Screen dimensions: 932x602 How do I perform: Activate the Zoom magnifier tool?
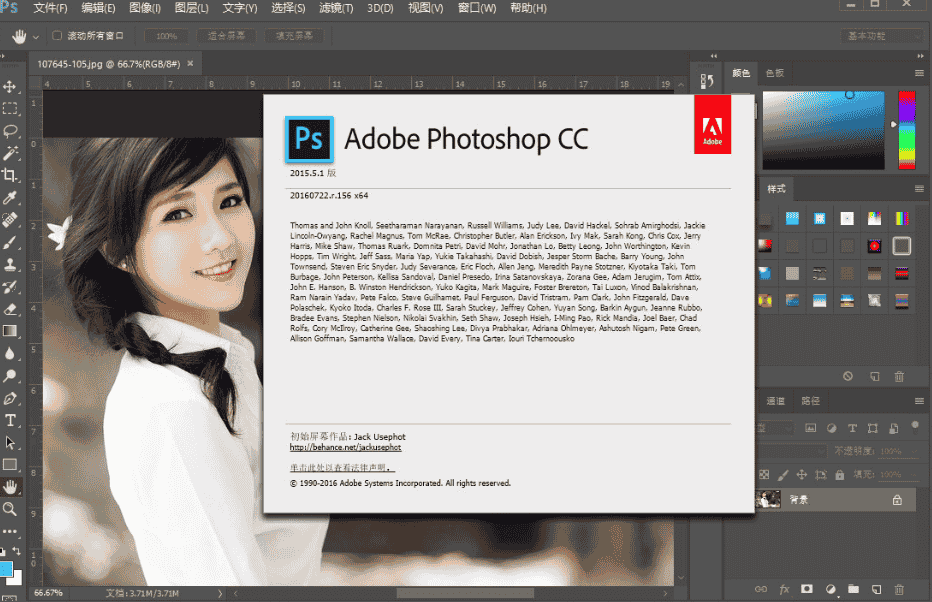[11, 509]
